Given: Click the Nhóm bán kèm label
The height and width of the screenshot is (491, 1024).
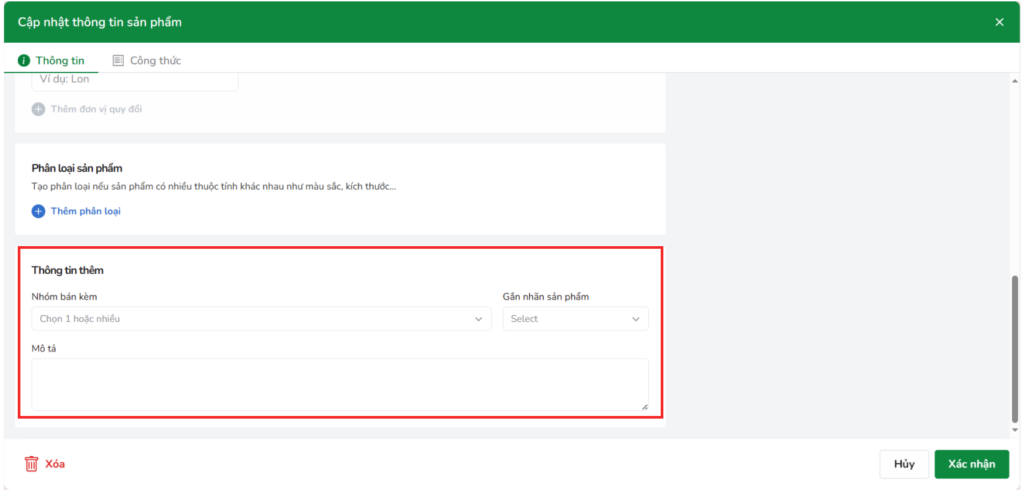Looking at the screenshot, I should tap(65, 297).
